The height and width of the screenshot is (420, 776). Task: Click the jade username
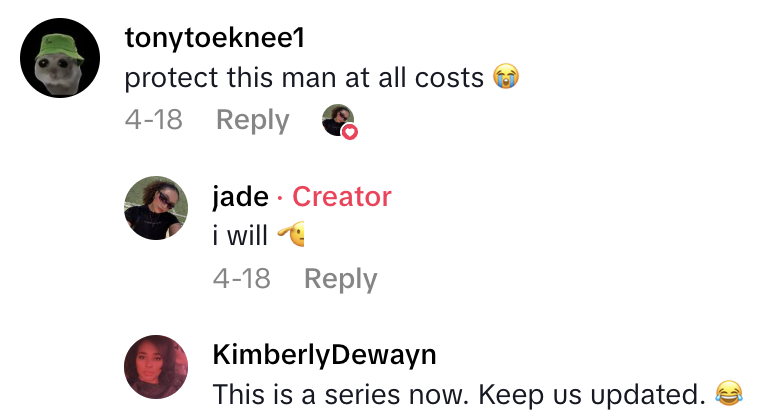click(x=241, y=196)
